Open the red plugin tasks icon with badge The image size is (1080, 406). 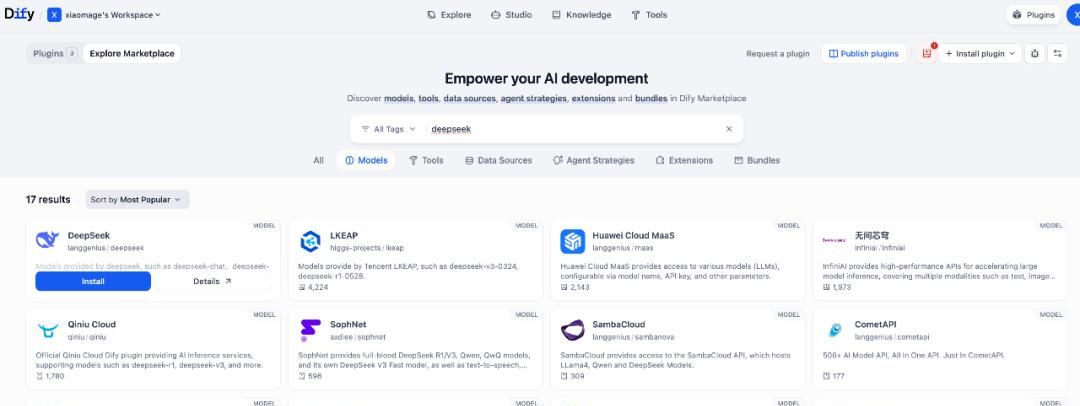click(926, 53)
